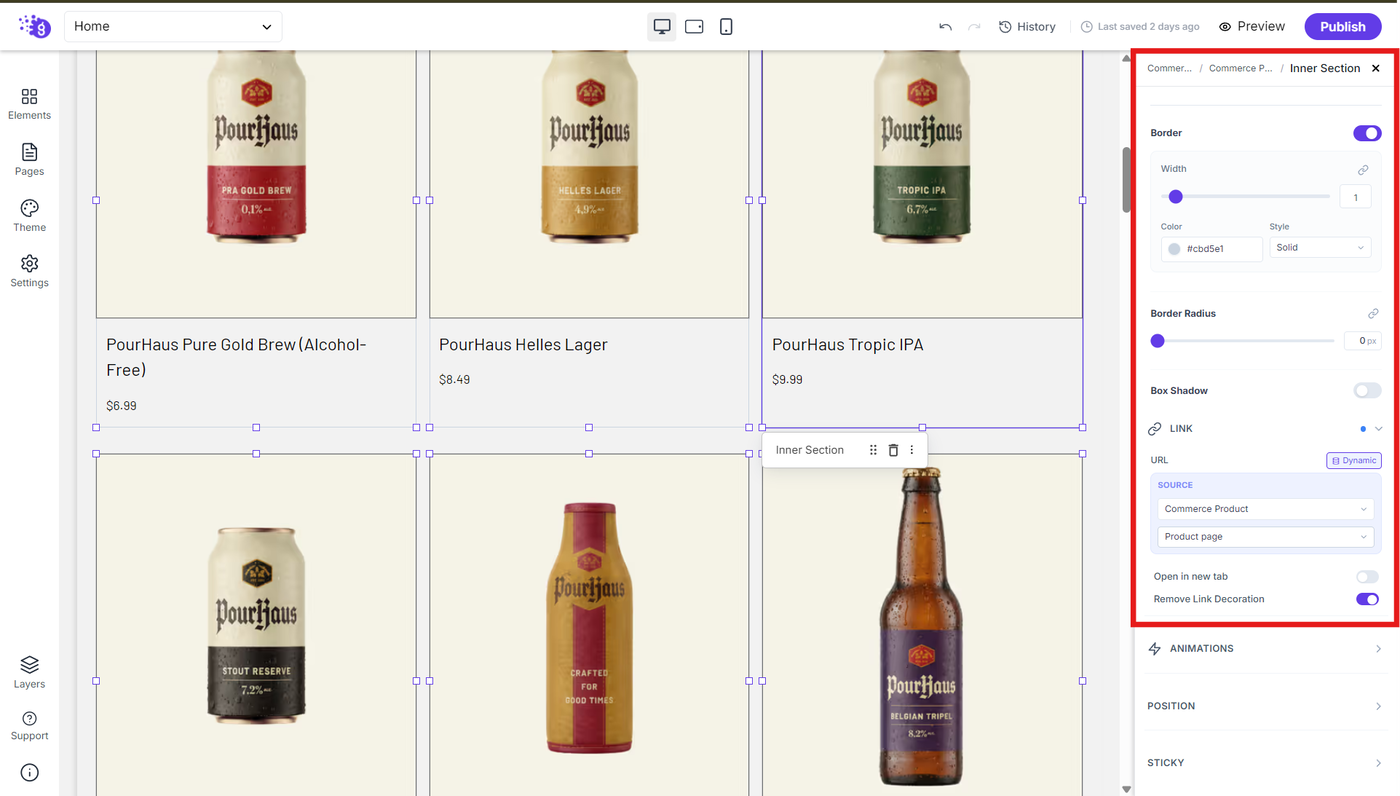
Task: Turn on Open in new tab
Action: coord(1367,577)
